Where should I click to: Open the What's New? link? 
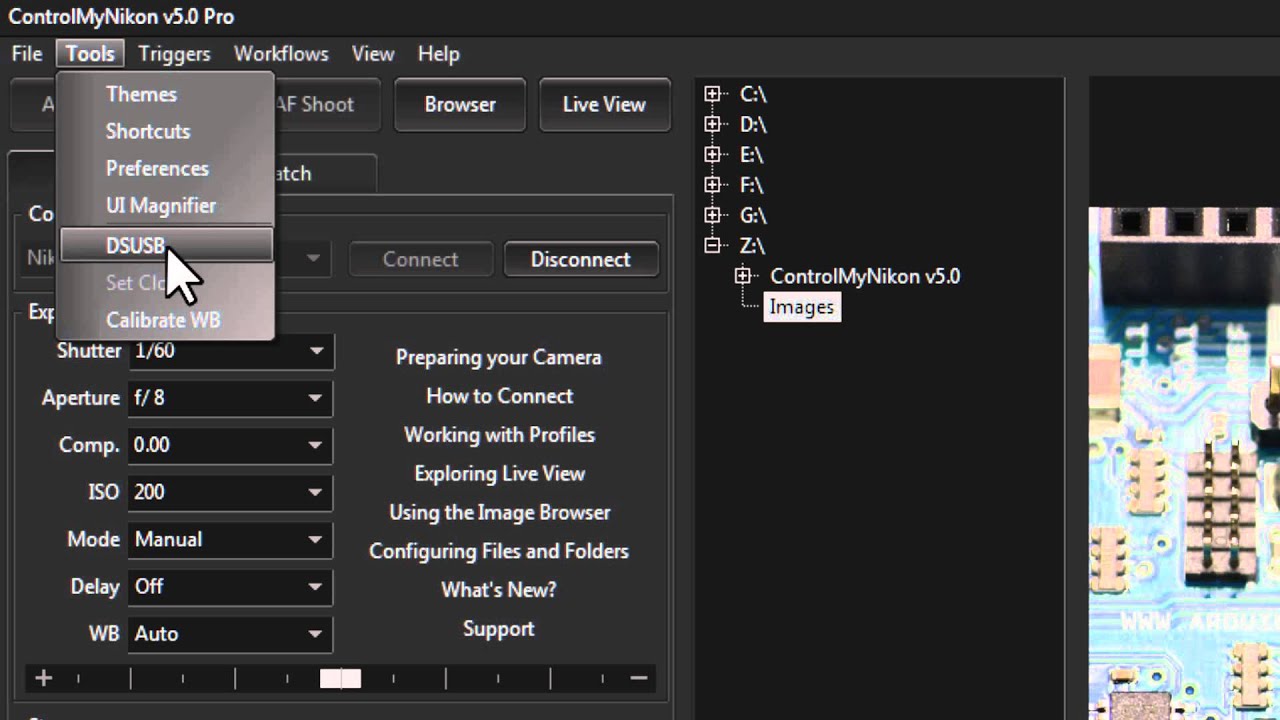(499, 590)
